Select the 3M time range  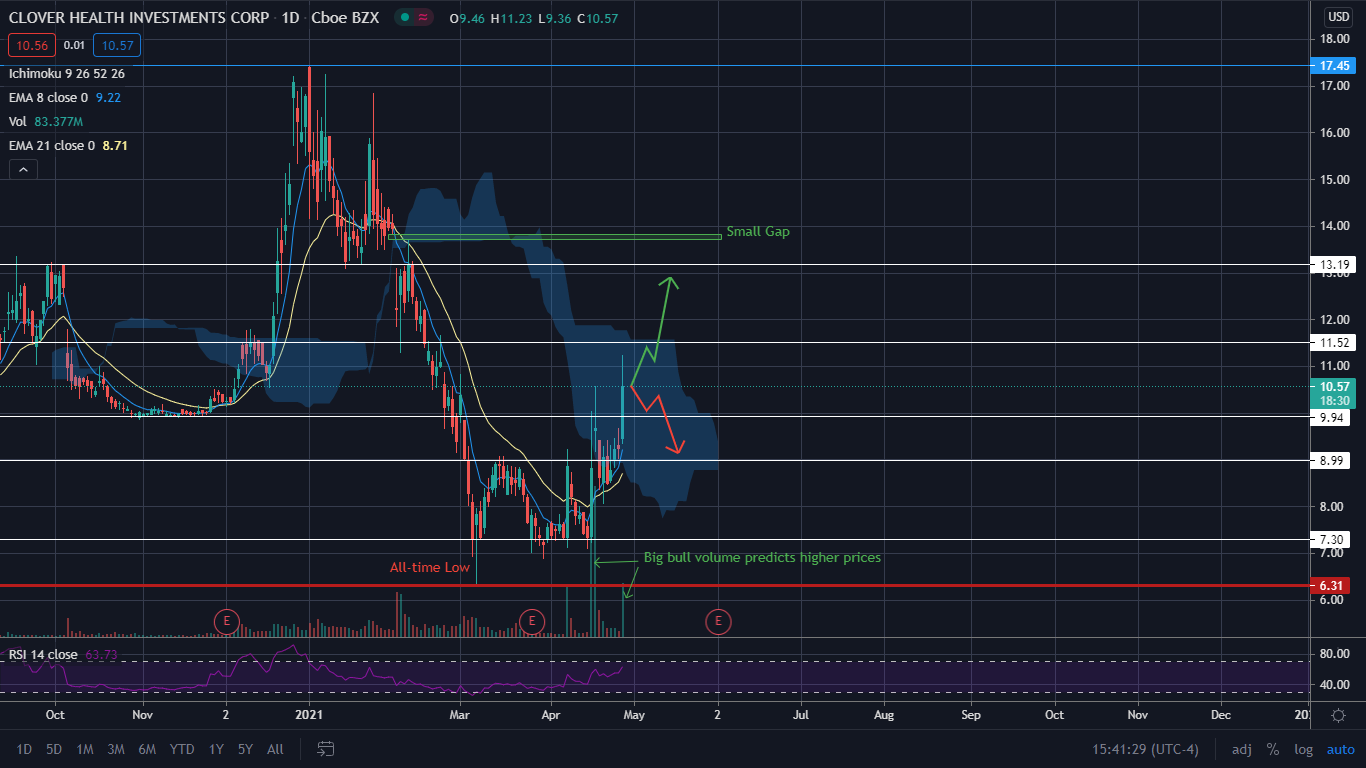pos(116,749)
